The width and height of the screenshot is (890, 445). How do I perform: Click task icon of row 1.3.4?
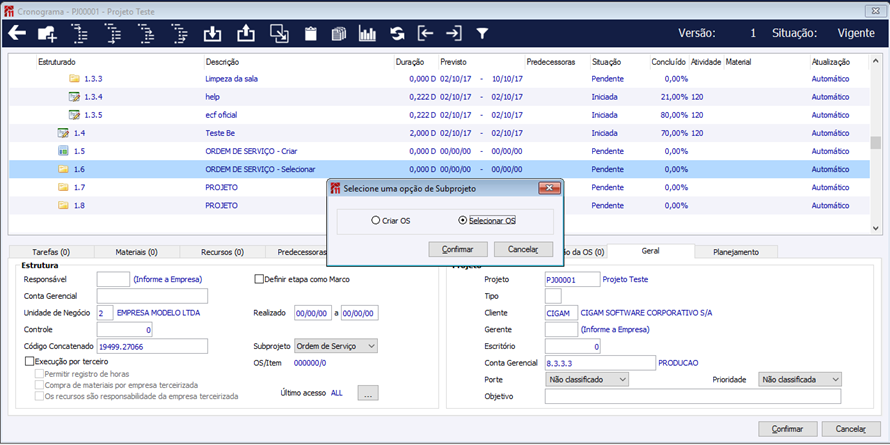point(74,97)
